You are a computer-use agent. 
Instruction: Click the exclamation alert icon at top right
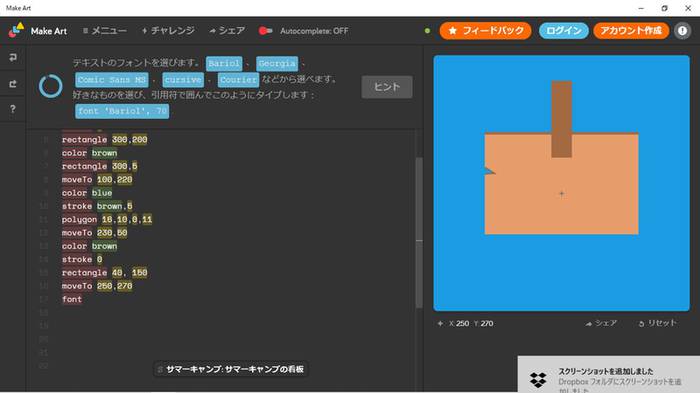click(682, 31)
